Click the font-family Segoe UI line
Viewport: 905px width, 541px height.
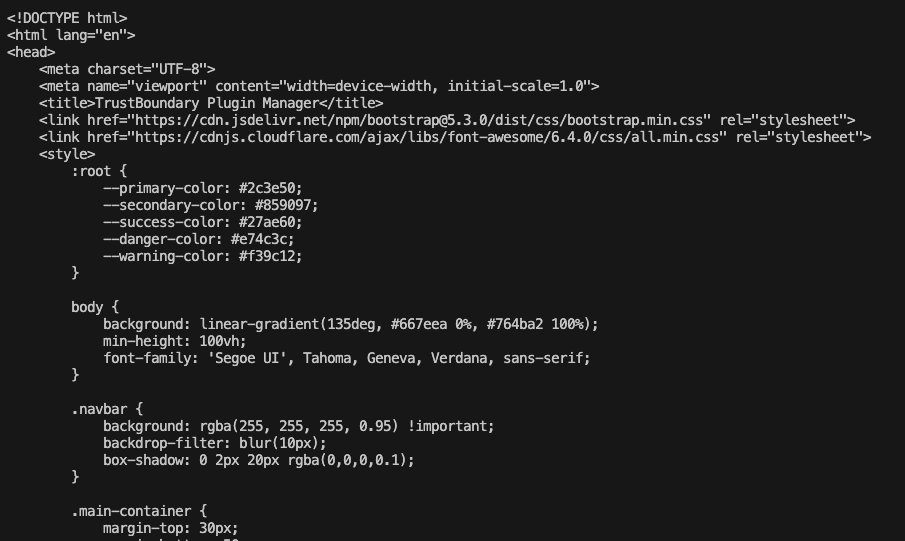(x=346, y=358)
